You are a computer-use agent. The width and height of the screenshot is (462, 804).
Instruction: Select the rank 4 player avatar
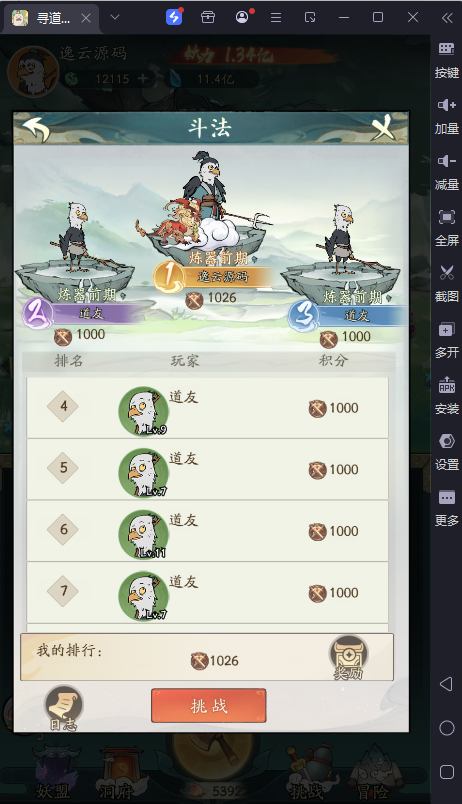(144, 411)
